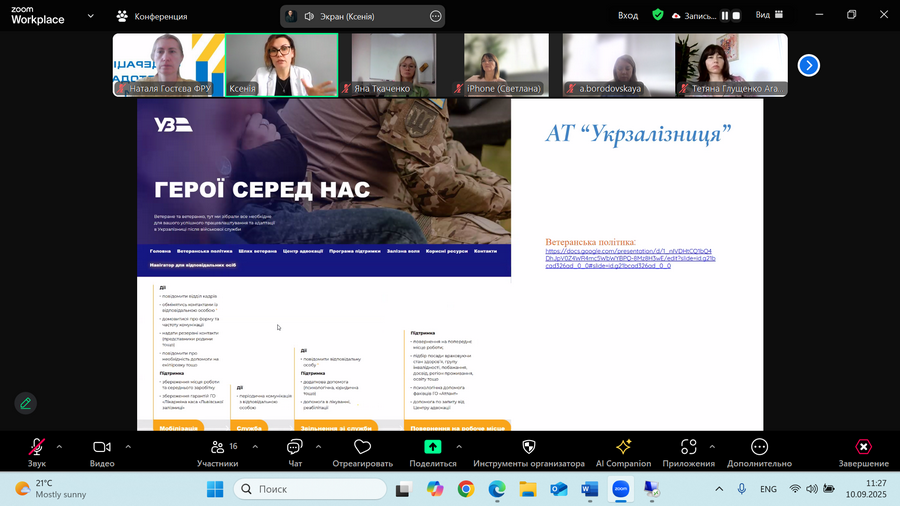The width and height of the screenshot is (900, 506).
Task: Open the Дополнительно more options menu
Action: coord(759,447)
